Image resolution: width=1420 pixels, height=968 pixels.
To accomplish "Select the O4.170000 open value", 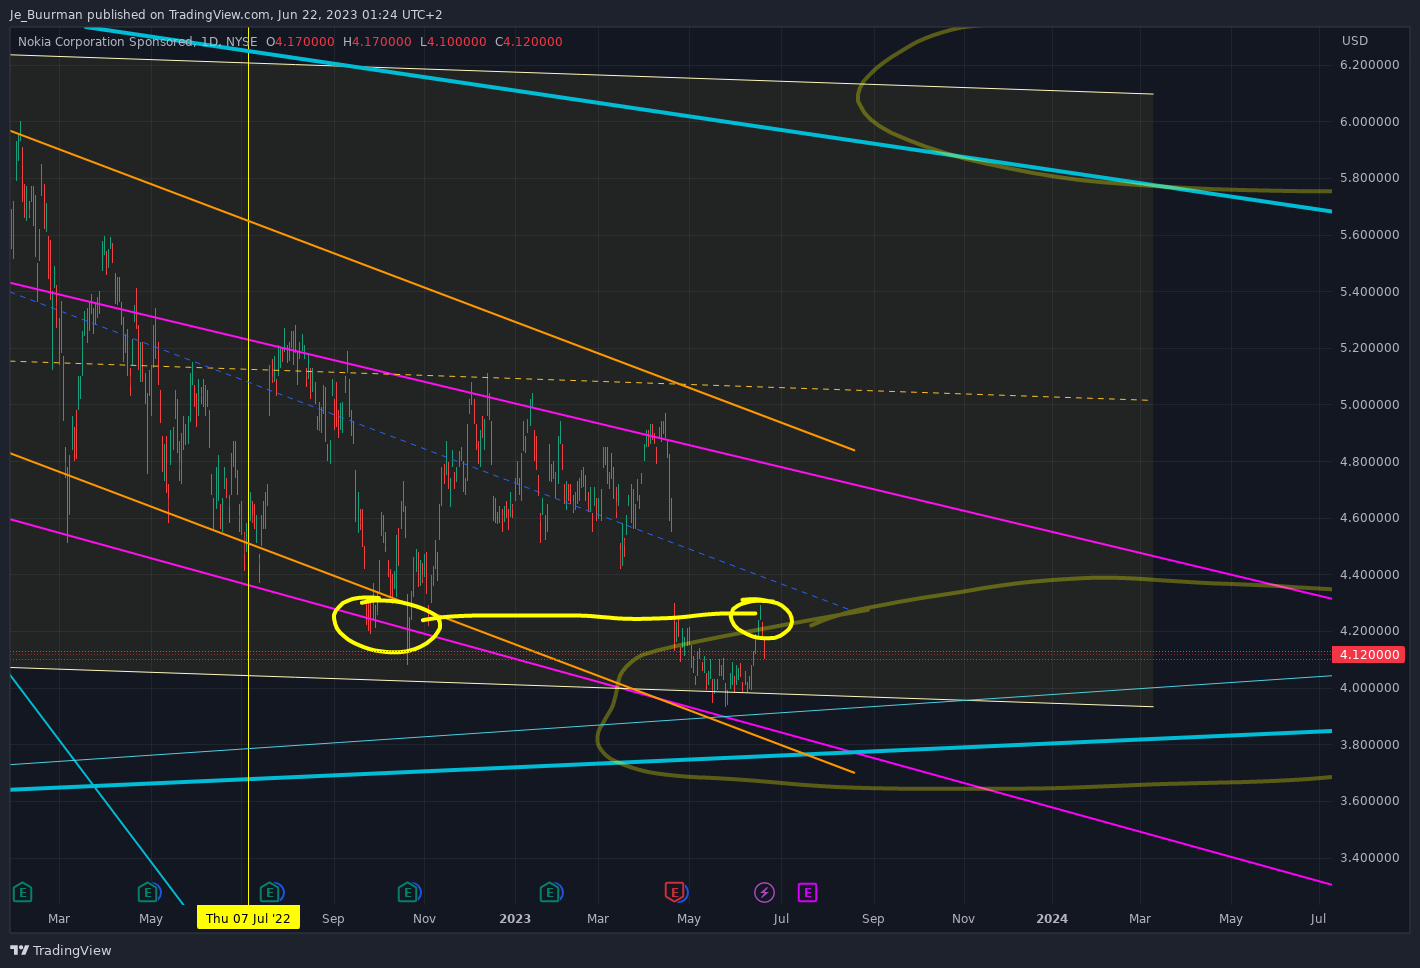I will click(300, 42).
